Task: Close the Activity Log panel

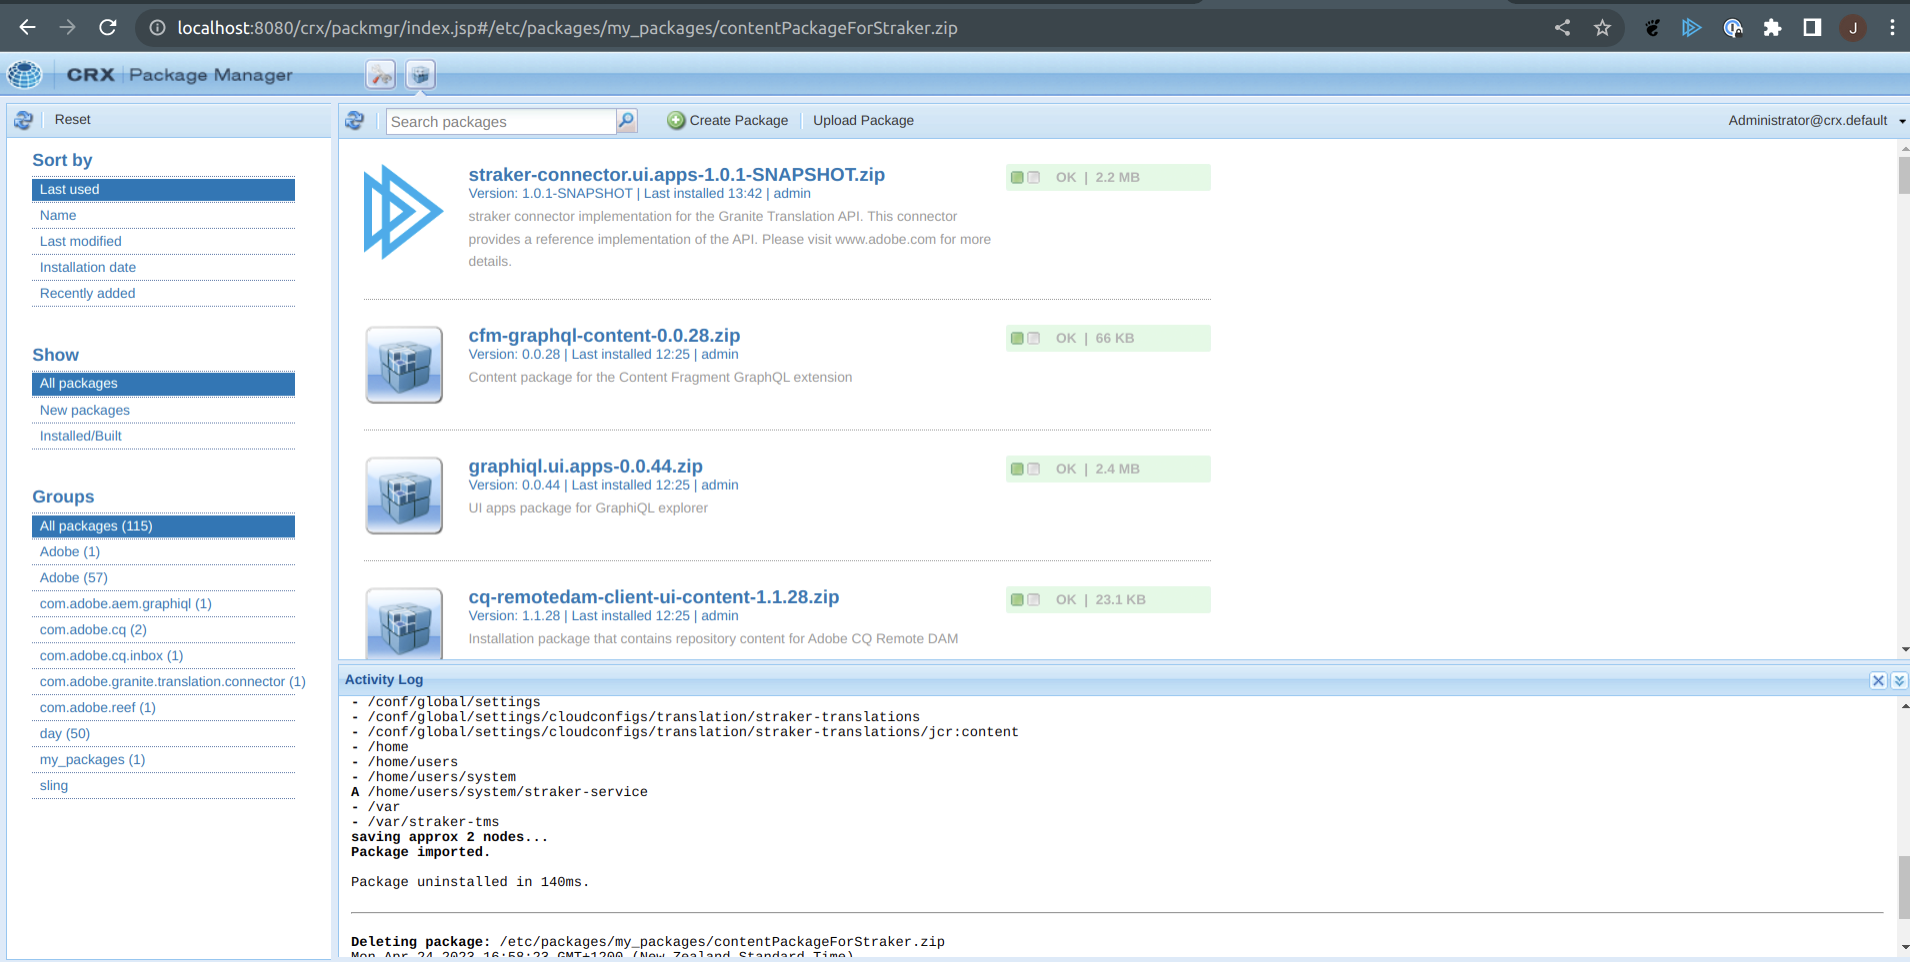Action: click(x=1878, y=680)
